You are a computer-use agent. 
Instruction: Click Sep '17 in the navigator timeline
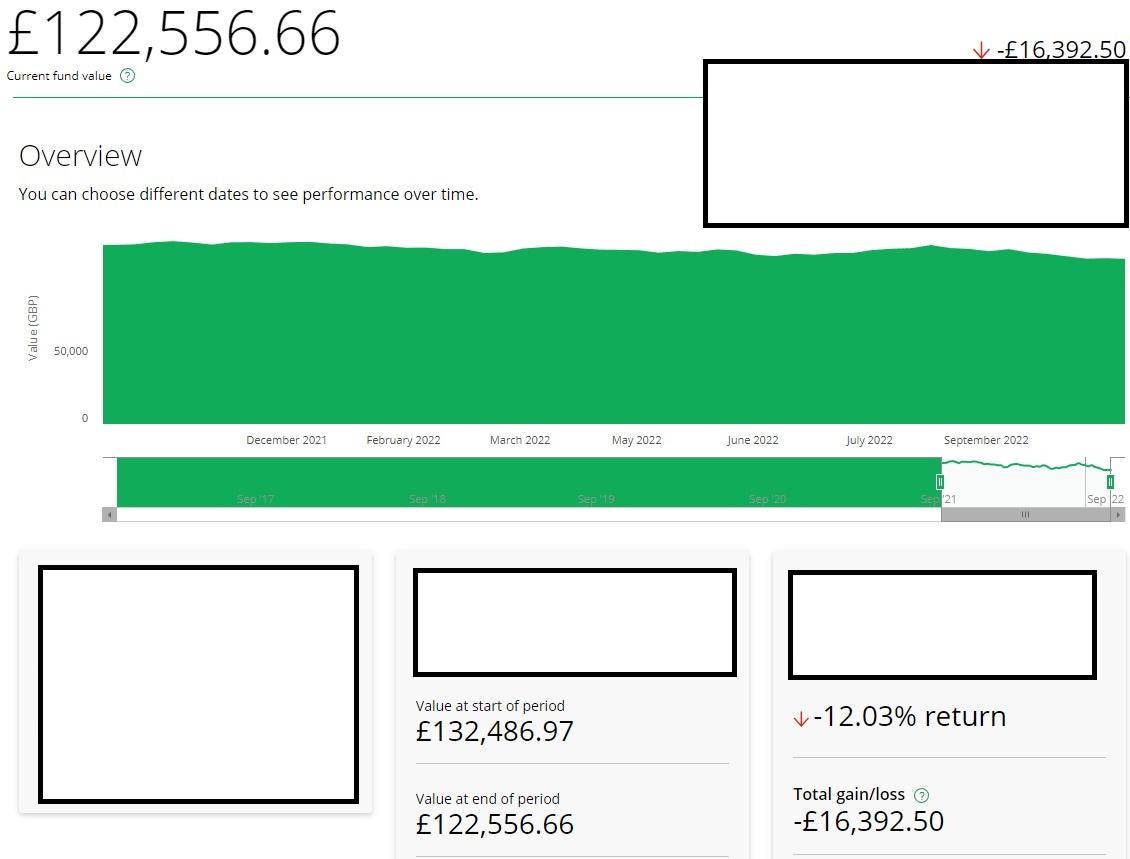click(256, 499)
